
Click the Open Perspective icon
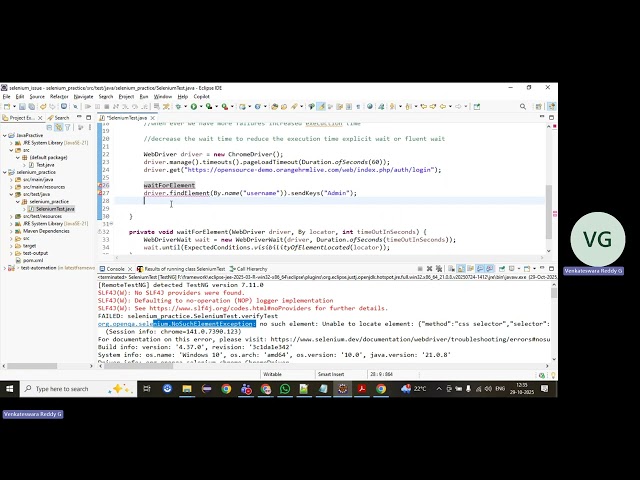539,107
